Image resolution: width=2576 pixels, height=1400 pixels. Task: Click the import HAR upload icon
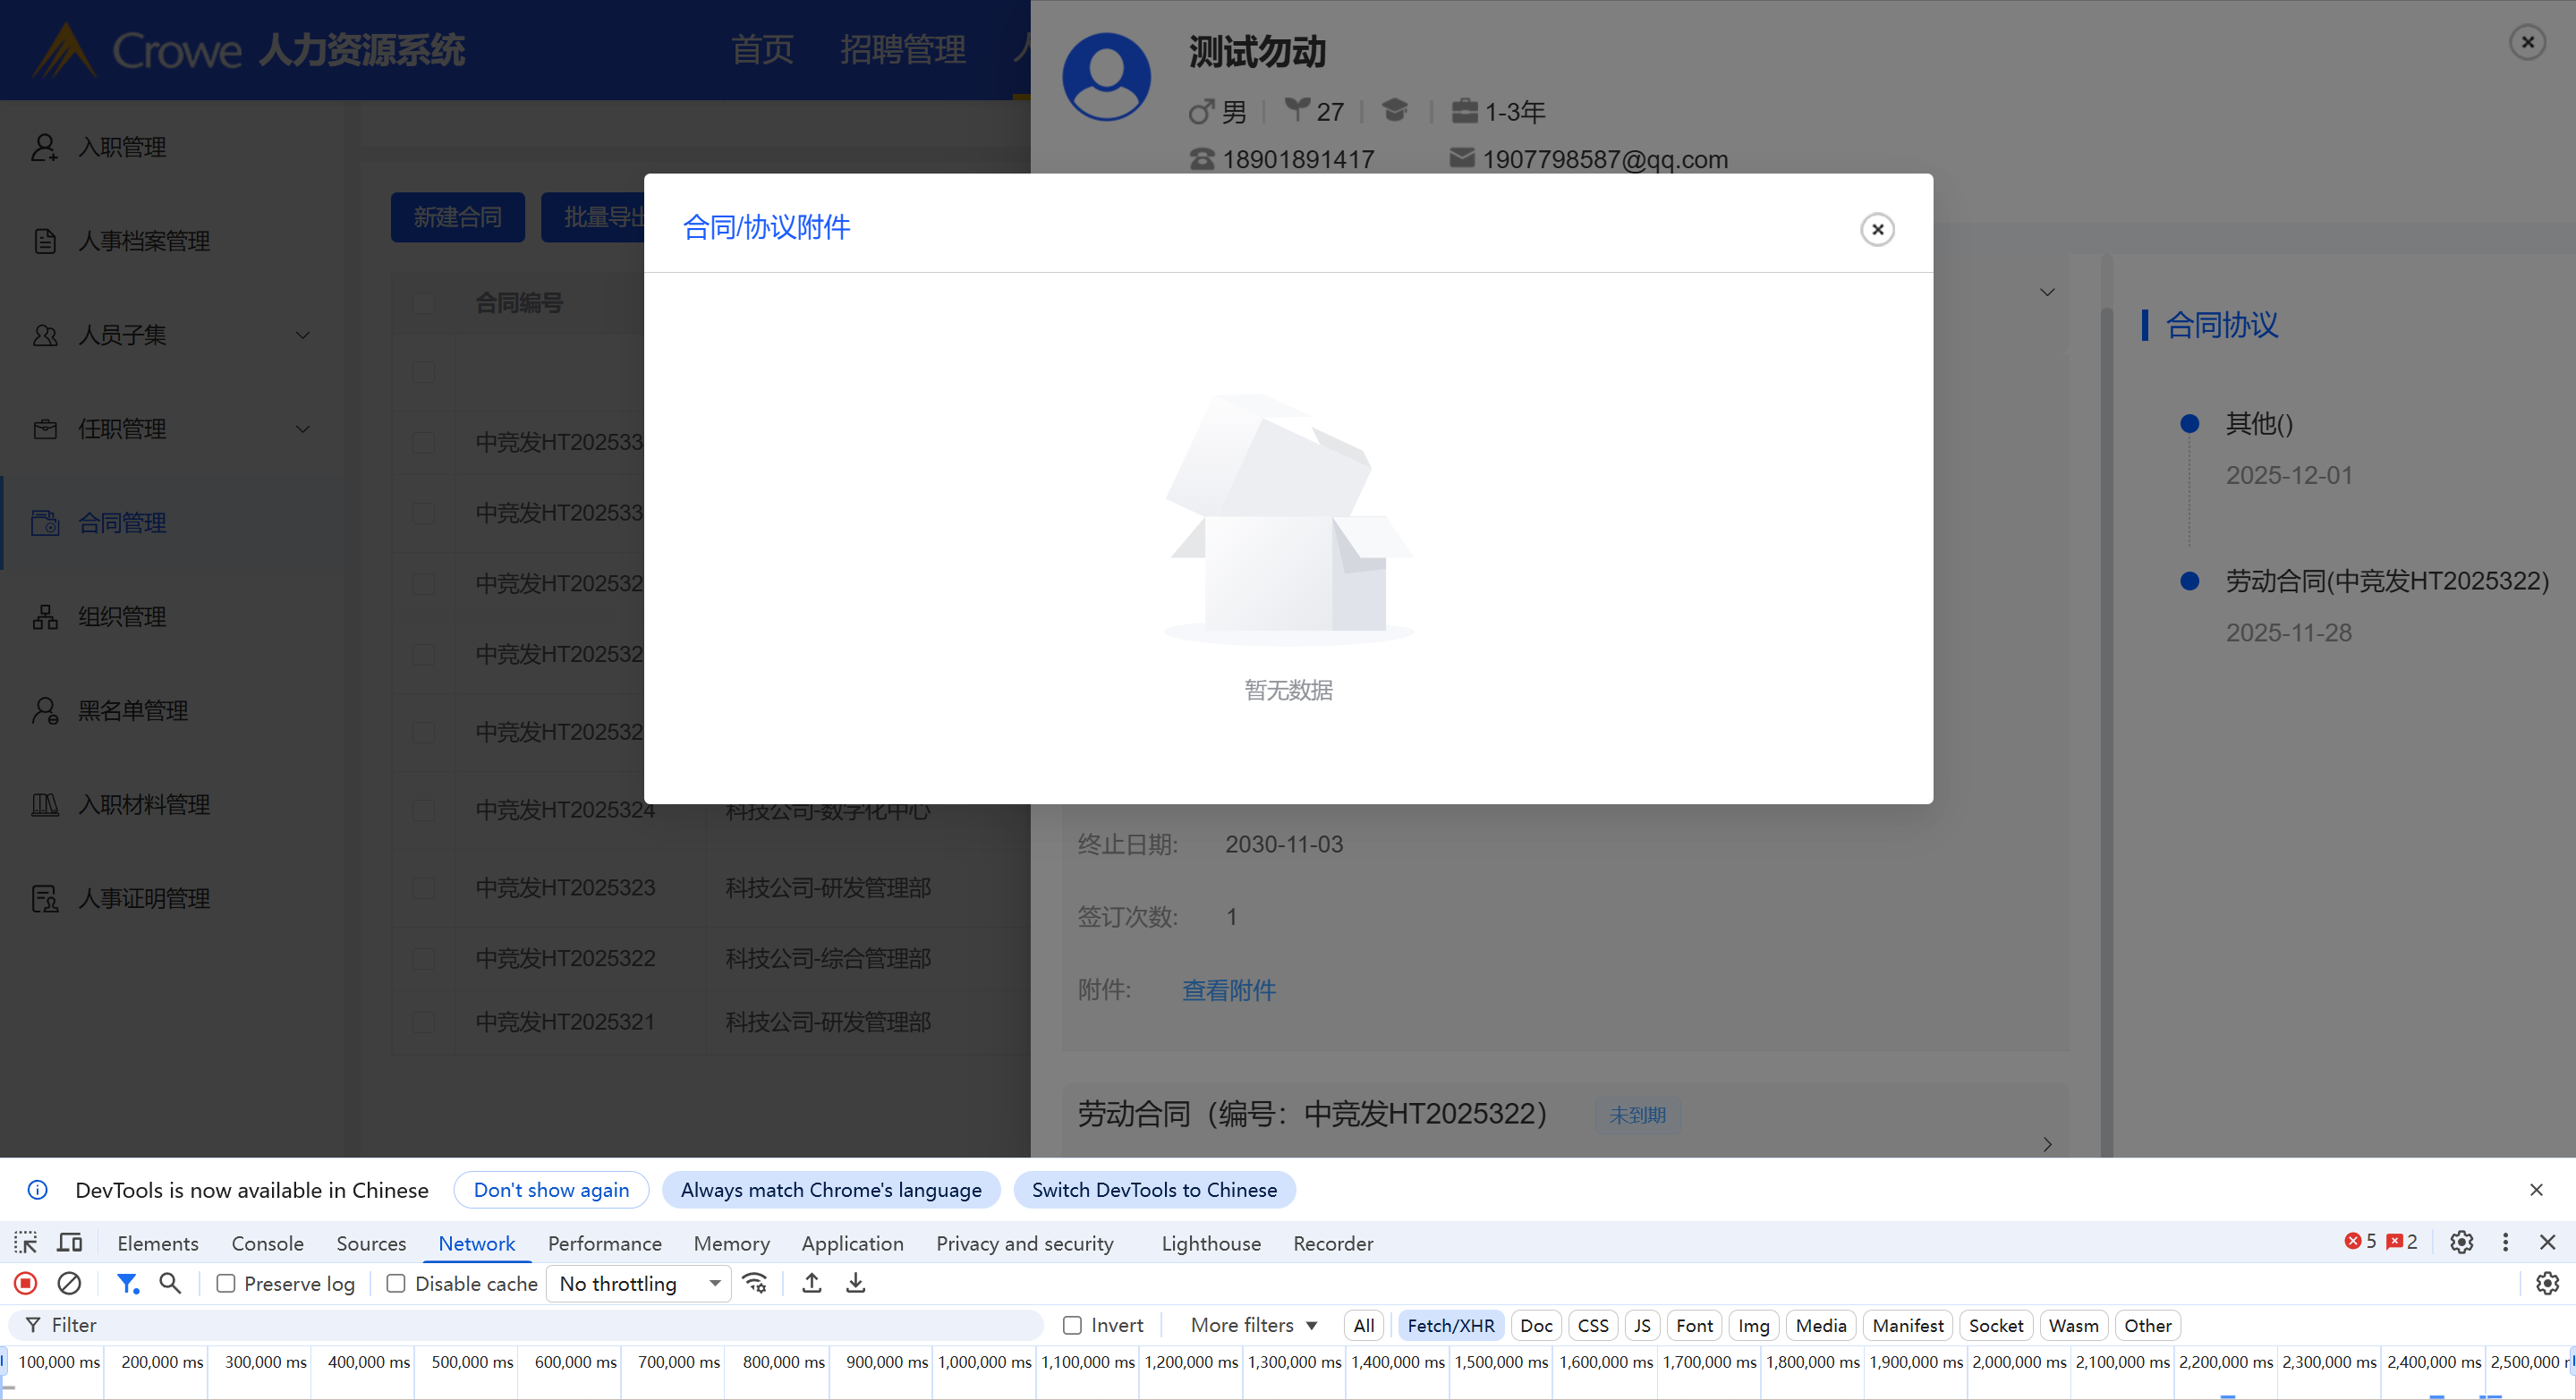[812, 1283]
